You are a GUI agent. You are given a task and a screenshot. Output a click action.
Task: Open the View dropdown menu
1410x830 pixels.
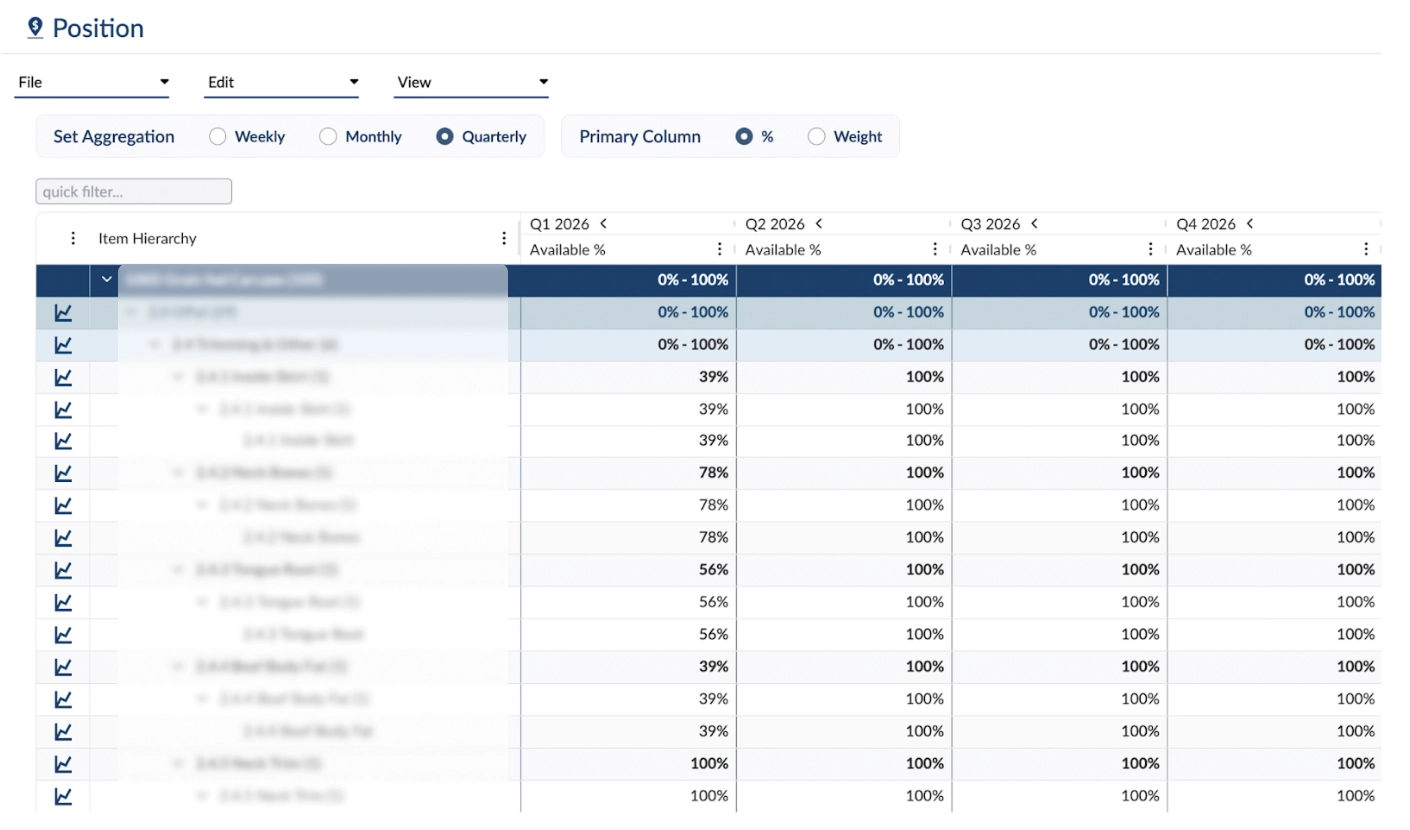click(472, 82)
